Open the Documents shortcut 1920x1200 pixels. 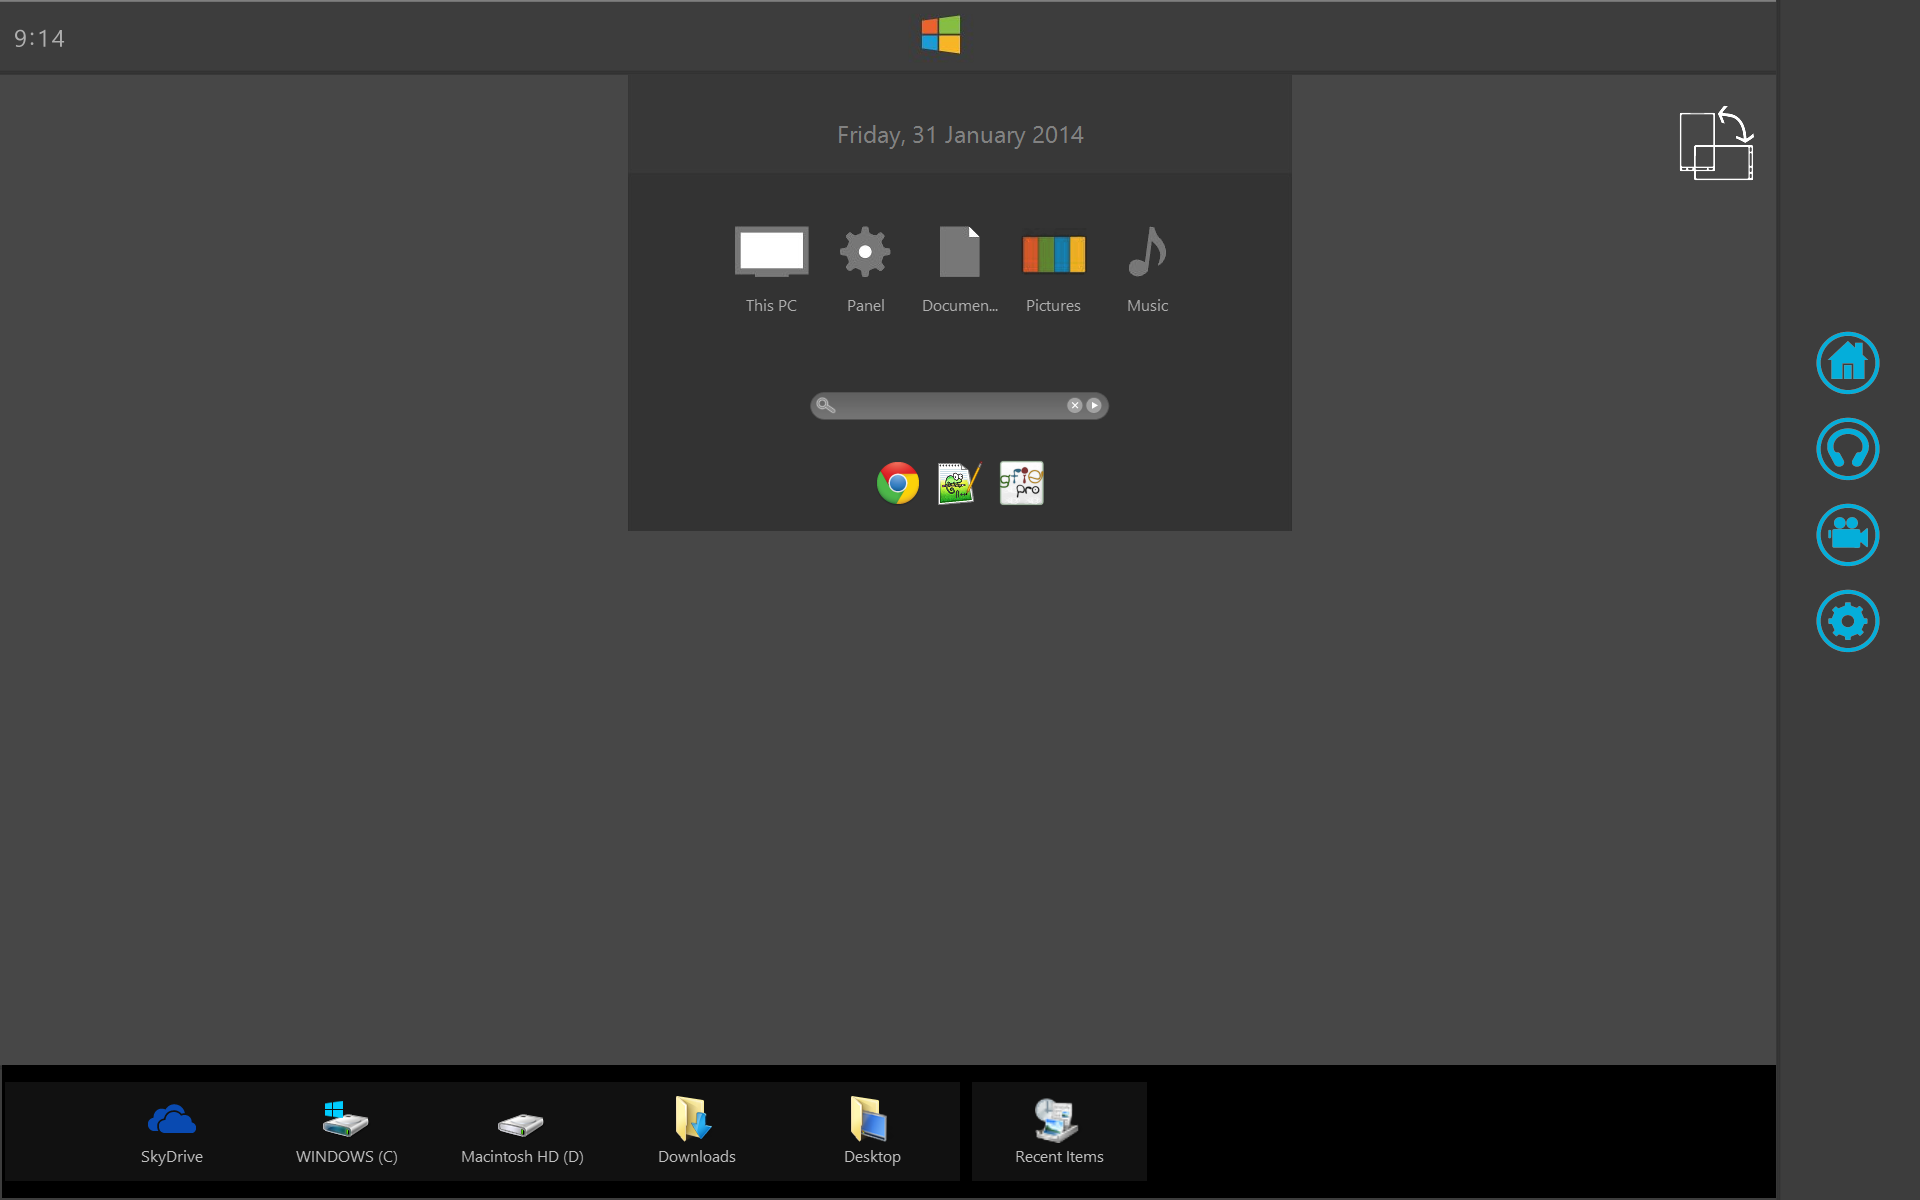[x=959, y=253]
